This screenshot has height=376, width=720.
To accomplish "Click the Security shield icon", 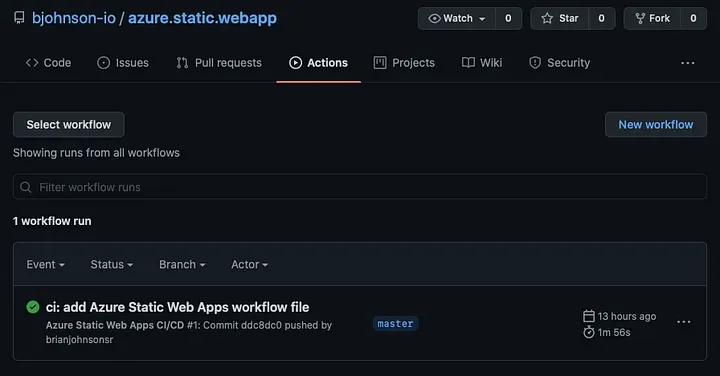I will [x=535, y=63].
